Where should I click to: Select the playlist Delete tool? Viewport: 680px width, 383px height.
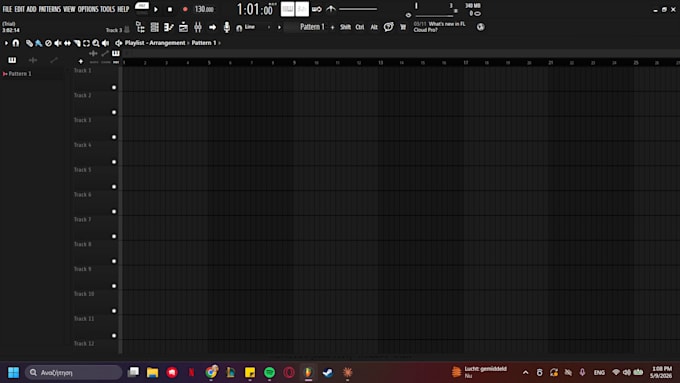pyautogui.click(x=48, y=43)
